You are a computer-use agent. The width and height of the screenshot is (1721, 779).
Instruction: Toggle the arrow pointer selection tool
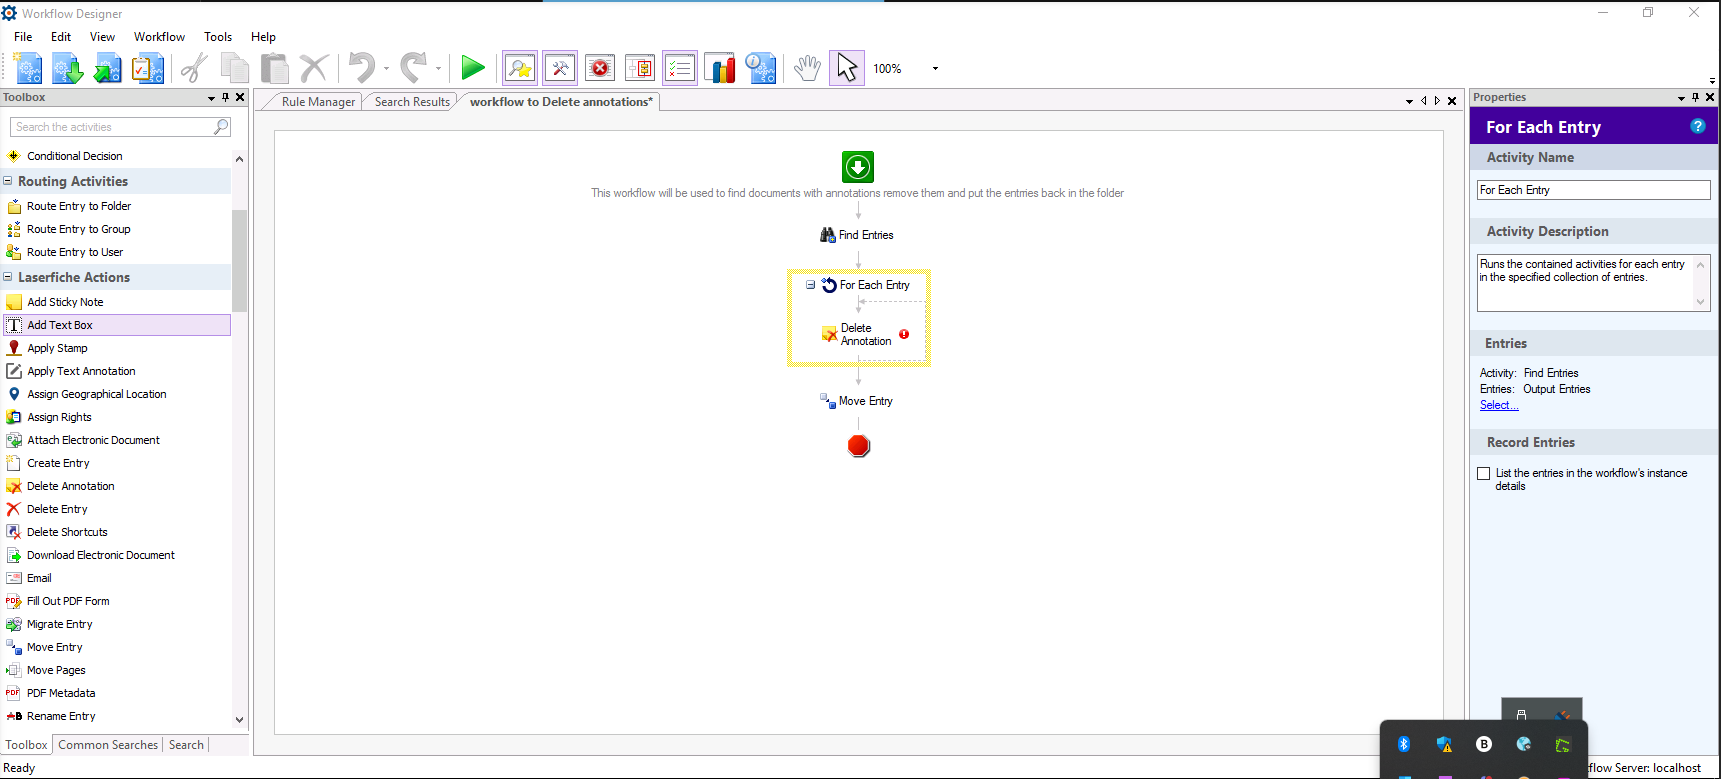pyautogui.click(x=847, y=68)
